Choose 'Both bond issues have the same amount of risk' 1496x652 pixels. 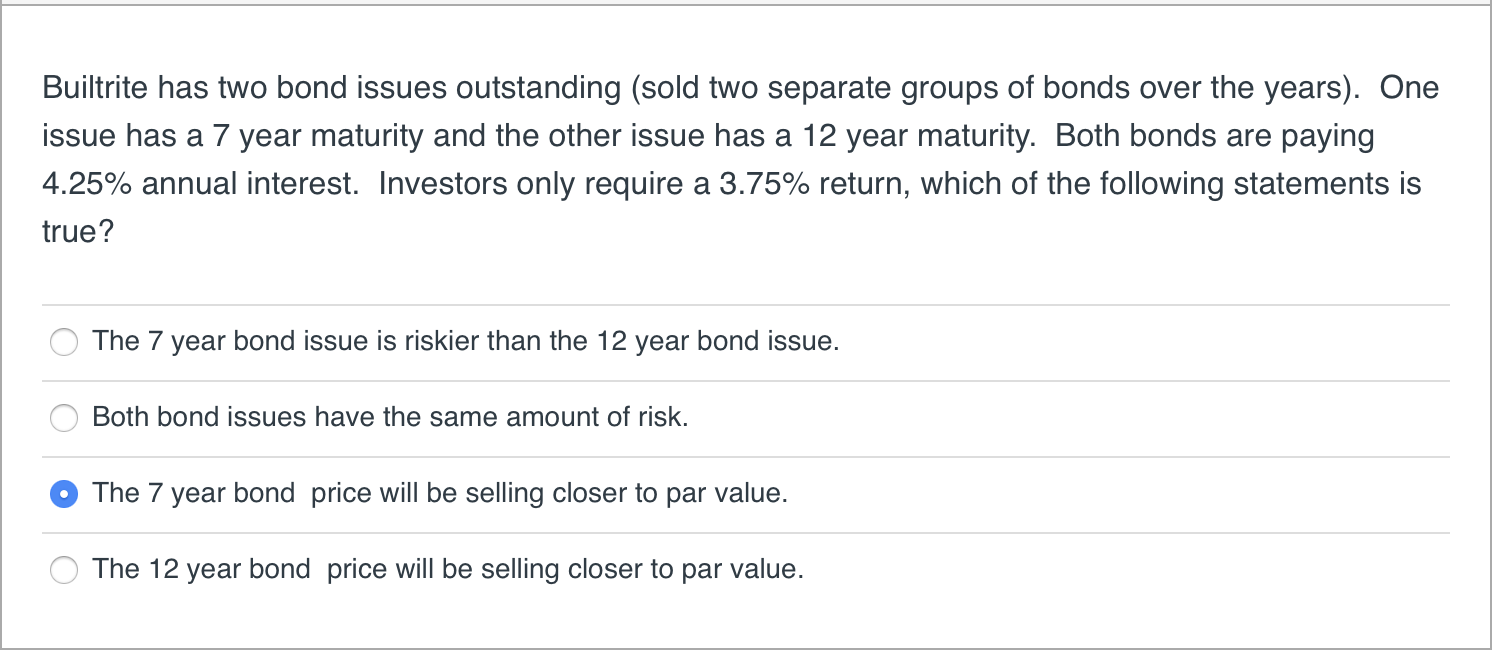coord(63,418)
